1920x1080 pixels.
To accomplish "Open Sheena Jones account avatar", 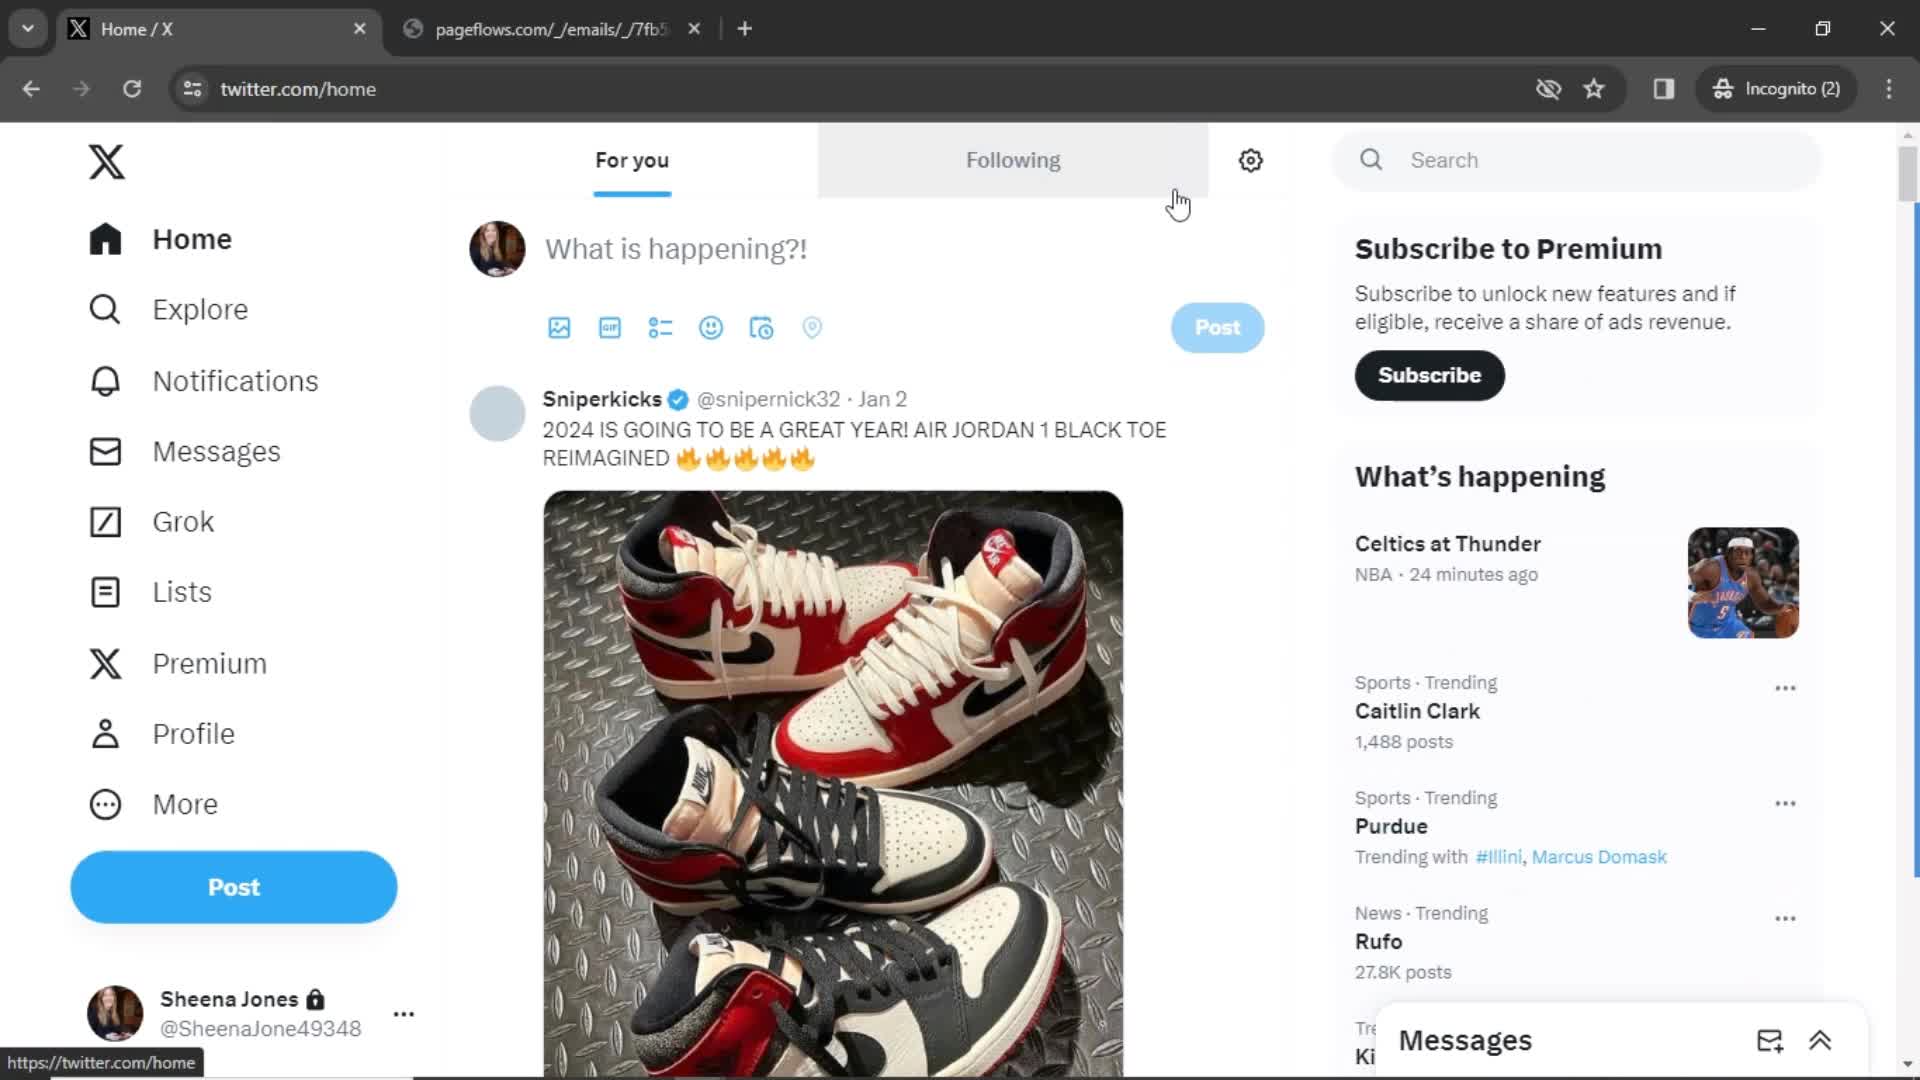I will point(115,1013).
